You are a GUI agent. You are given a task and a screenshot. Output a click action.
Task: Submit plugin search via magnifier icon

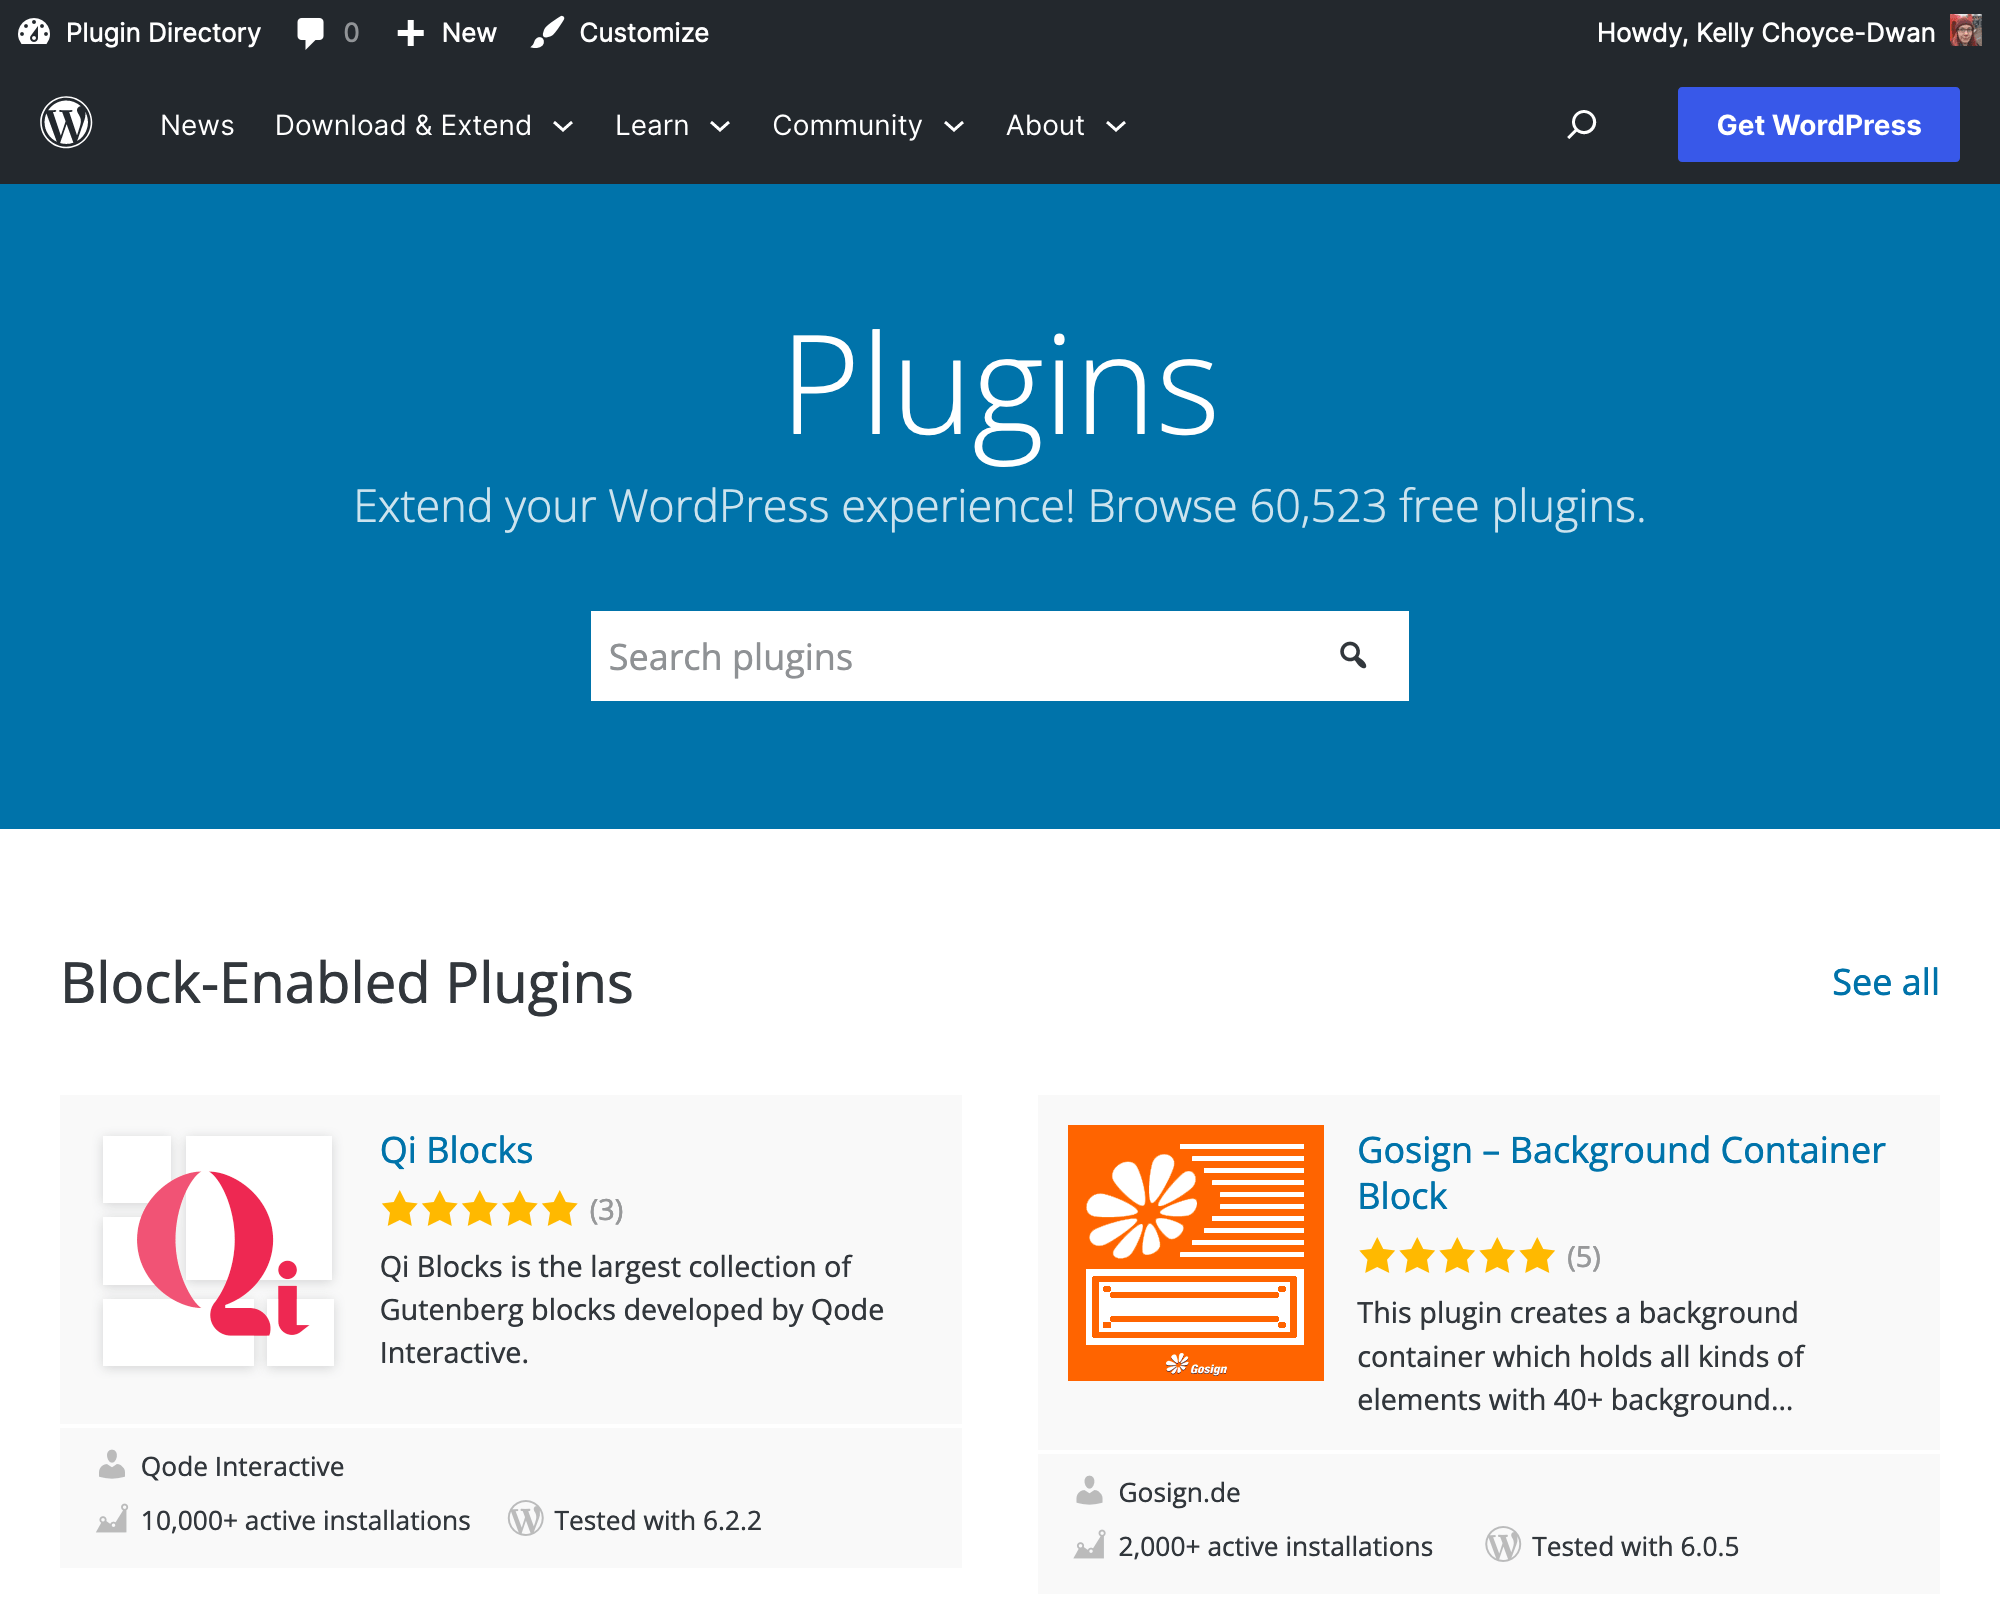(1352, 655)
